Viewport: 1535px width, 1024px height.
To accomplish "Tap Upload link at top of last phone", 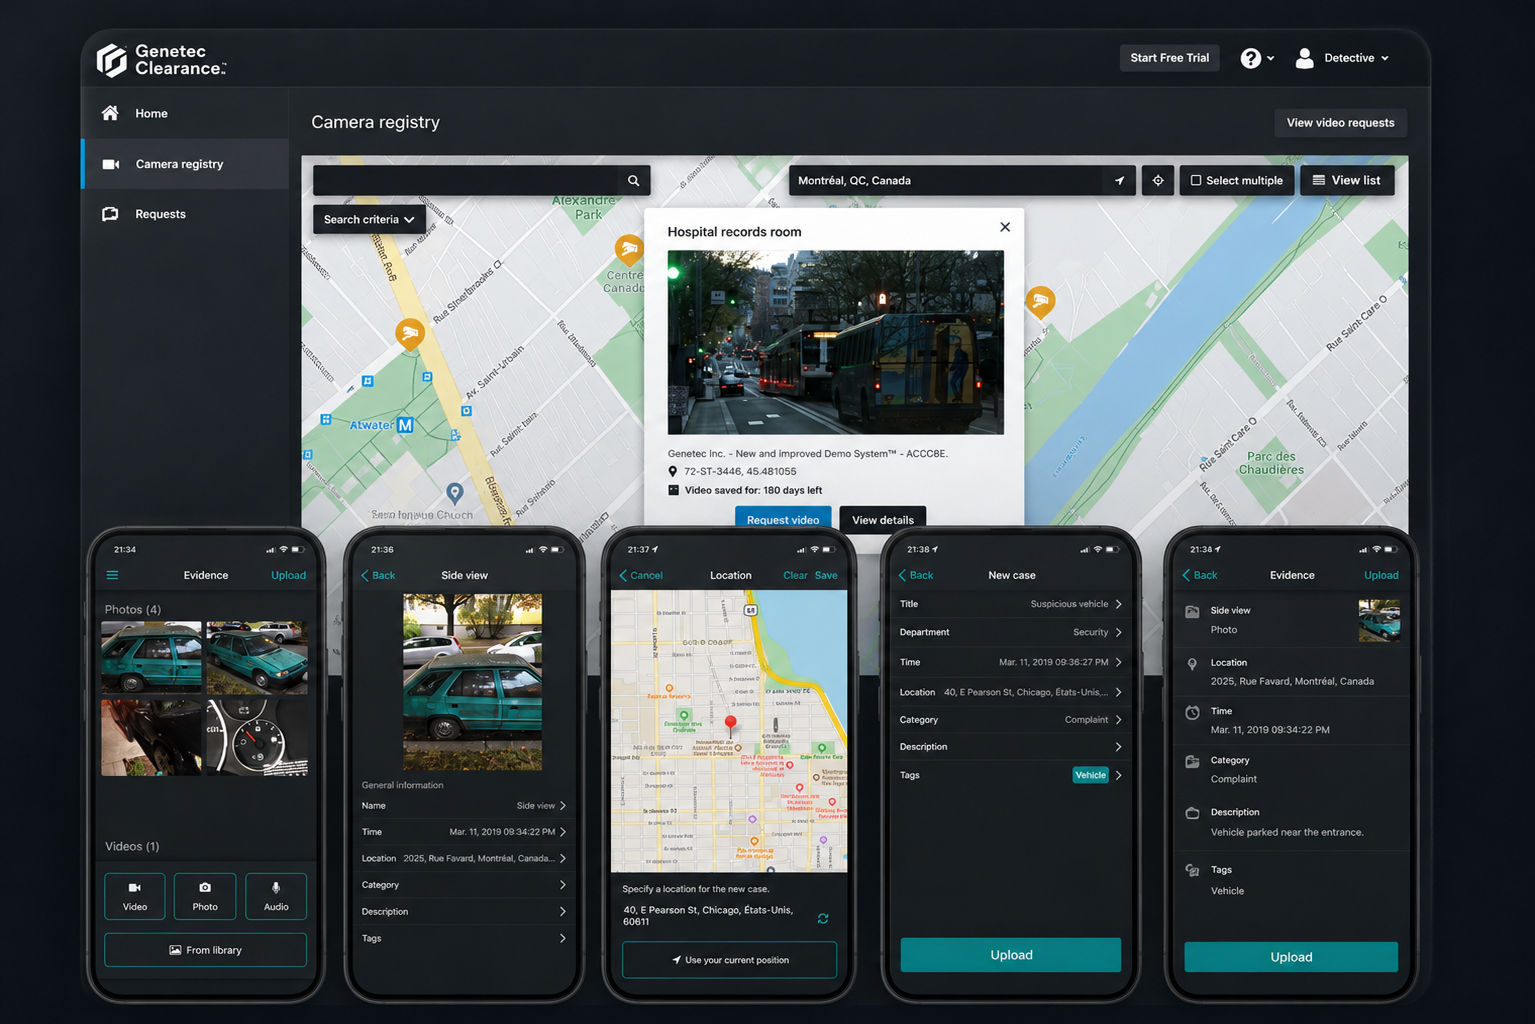I will point(1381,575).
